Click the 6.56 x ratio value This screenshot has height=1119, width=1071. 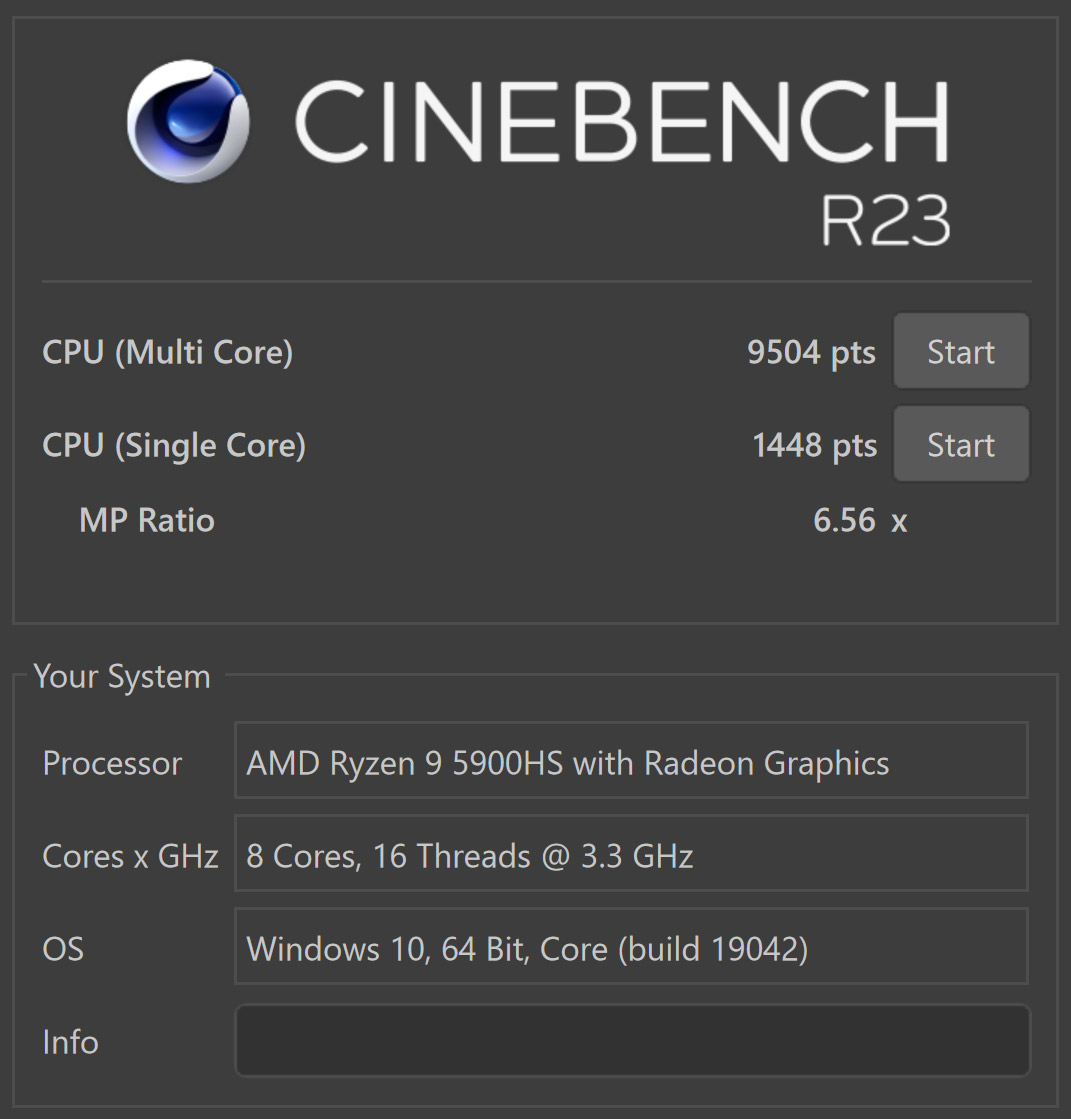click(861, 520)
